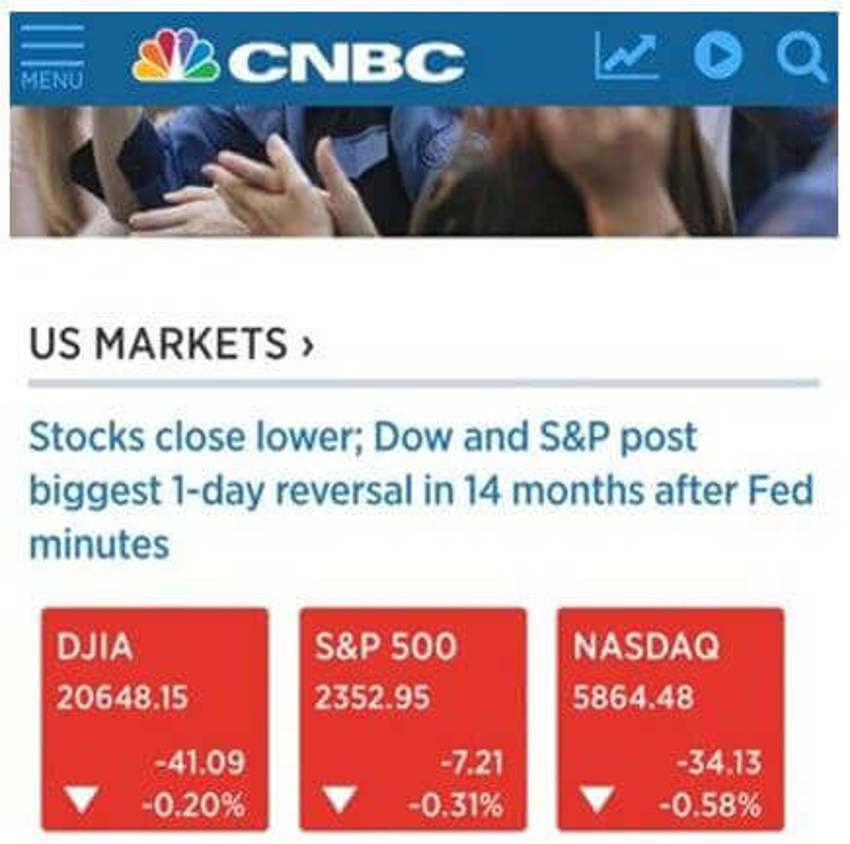Read the 'Stocks close lower' headline
Screen dimensions: 850x844
tap(421, 490)
